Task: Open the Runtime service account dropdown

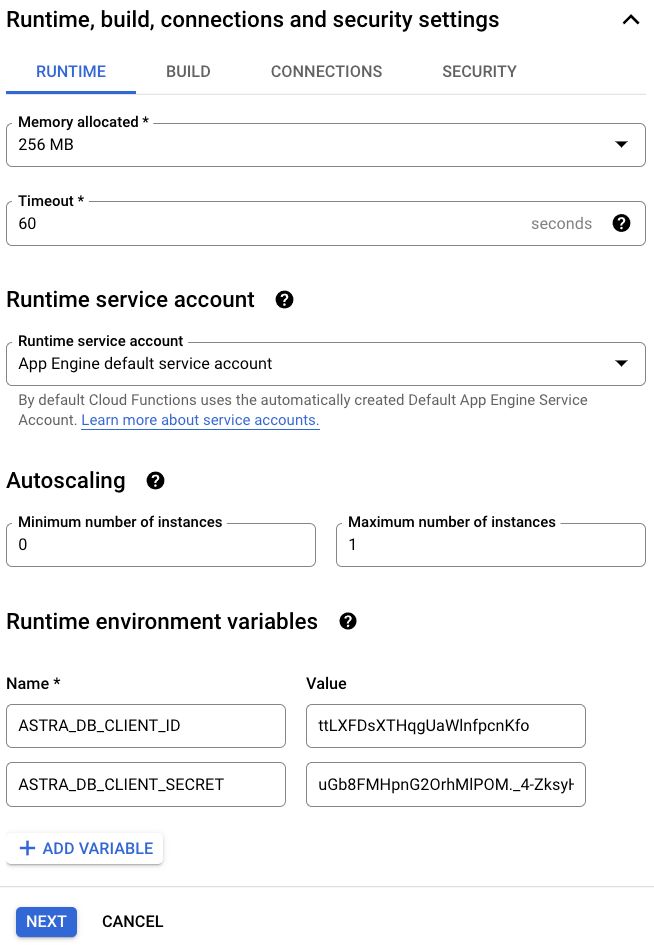Action: (x=325, y=364)
